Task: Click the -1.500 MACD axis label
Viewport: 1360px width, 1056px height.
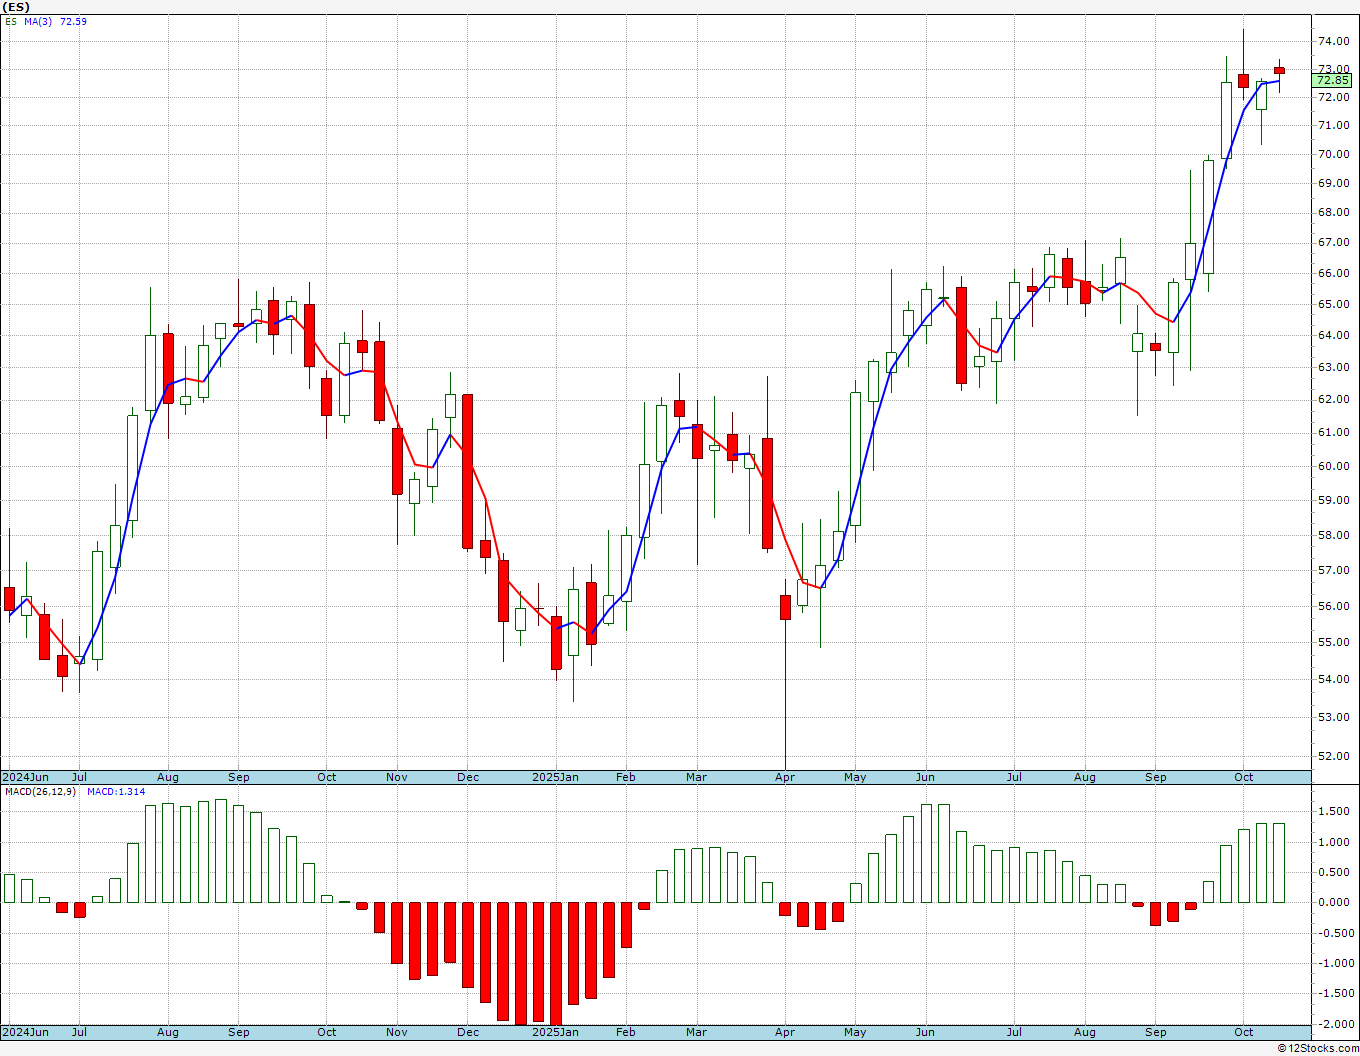Action: tap(1334, 993)
